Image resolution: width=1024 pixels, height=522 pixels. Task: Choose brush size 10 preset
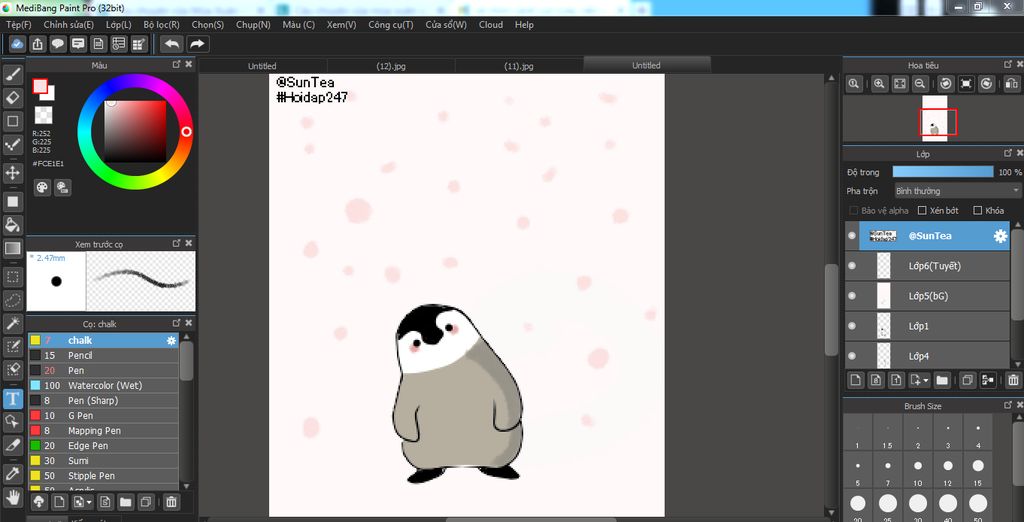coord(918,472)
